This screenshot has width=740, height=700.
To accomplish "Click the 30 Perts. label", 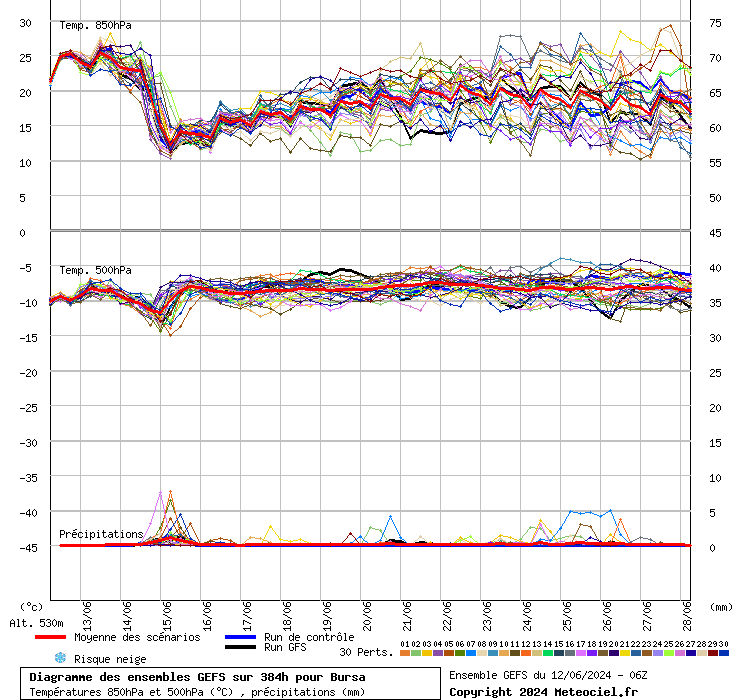I will (x=366, y=652).
